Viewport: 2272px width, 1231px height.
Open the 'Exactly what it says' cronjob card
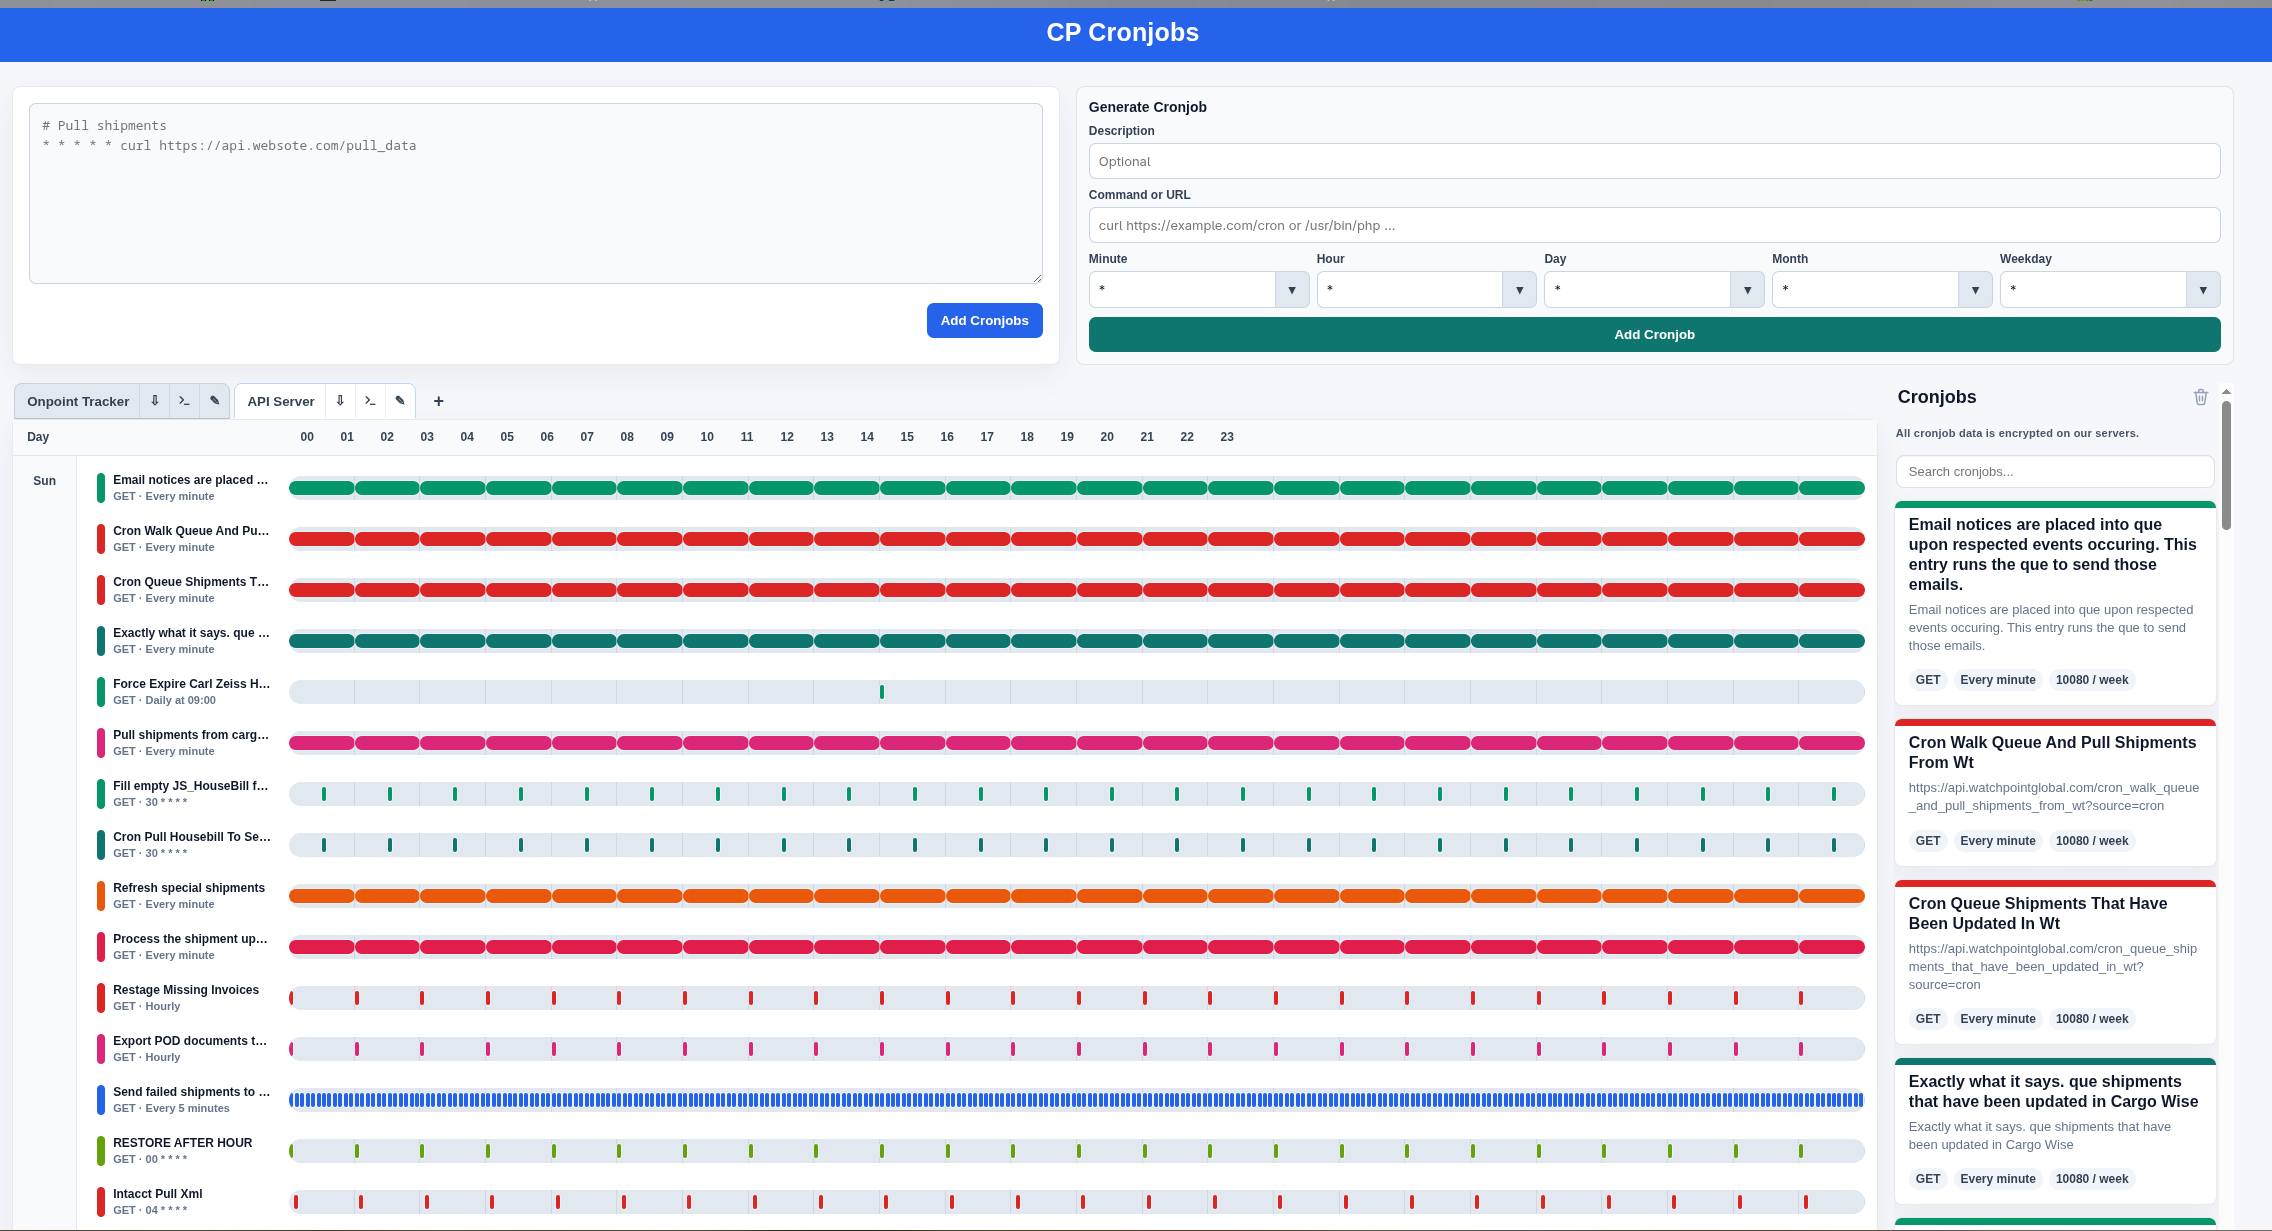pos(2055,1131)
